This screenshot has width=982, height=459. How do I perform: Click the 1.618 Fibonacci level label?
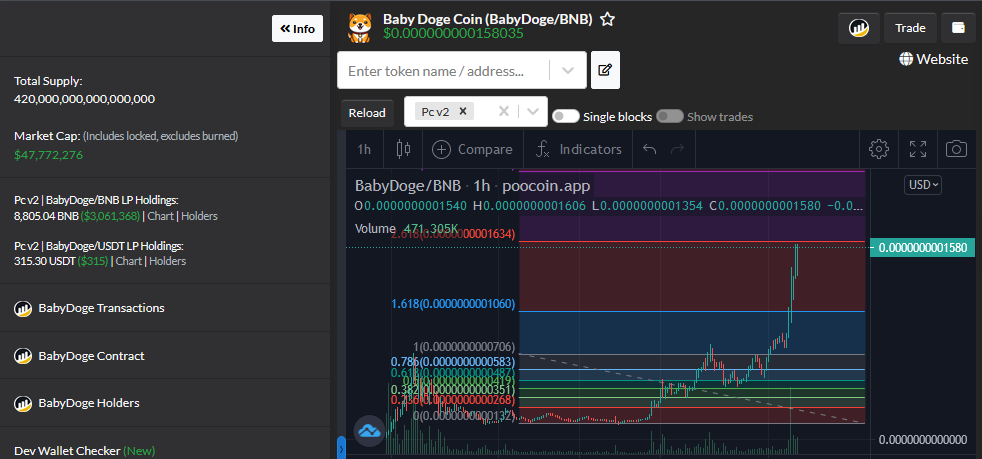453,304
